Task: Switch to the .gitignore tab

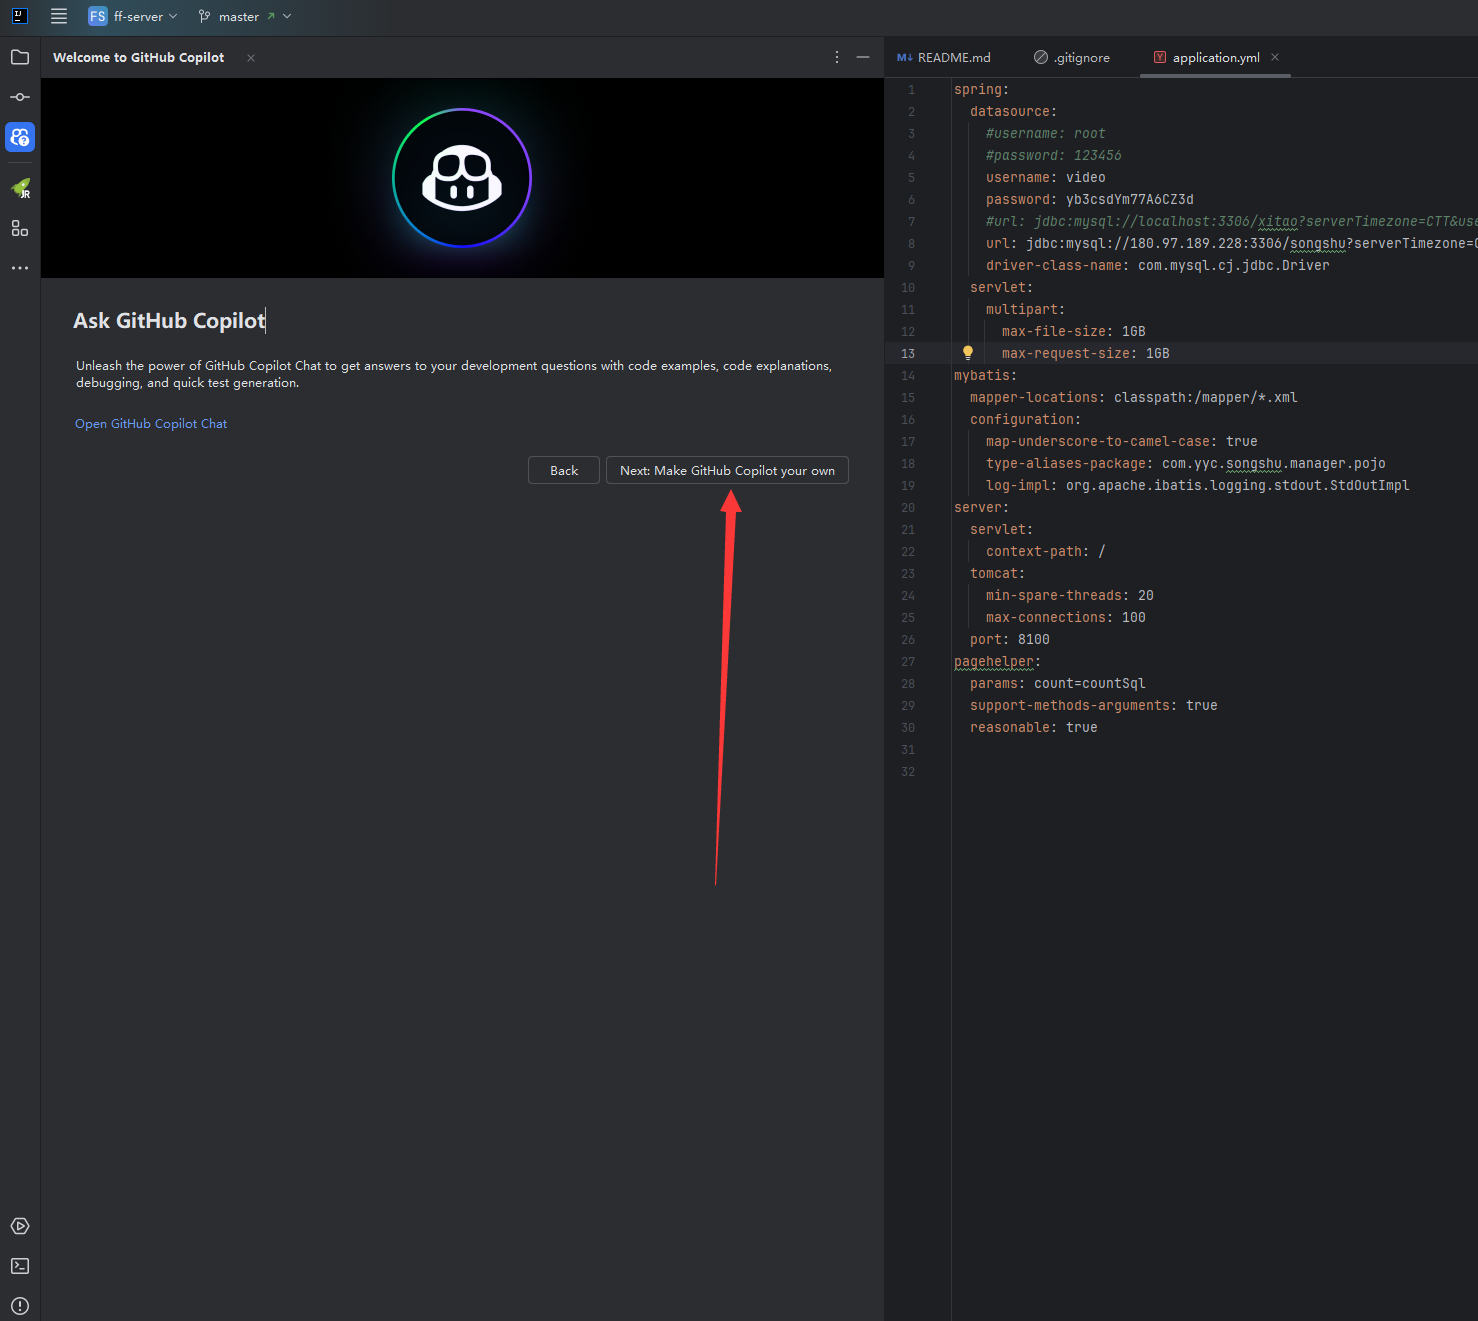Action: coord(1080,57)
